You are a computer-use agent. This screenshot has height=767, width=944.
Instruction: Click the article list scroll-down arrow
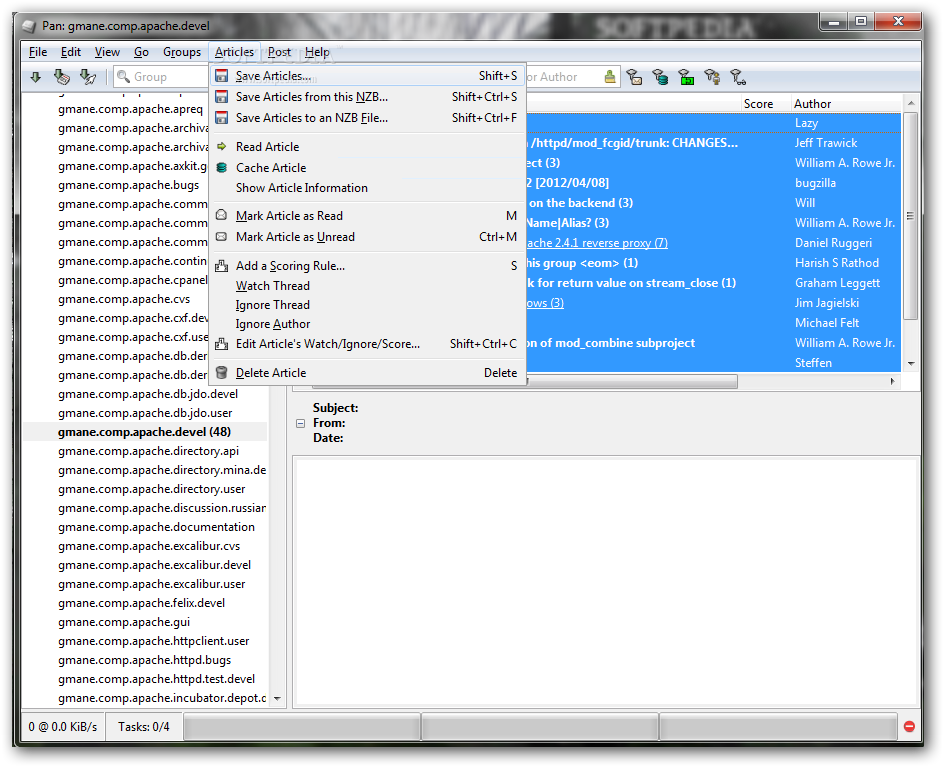(911, 364)
